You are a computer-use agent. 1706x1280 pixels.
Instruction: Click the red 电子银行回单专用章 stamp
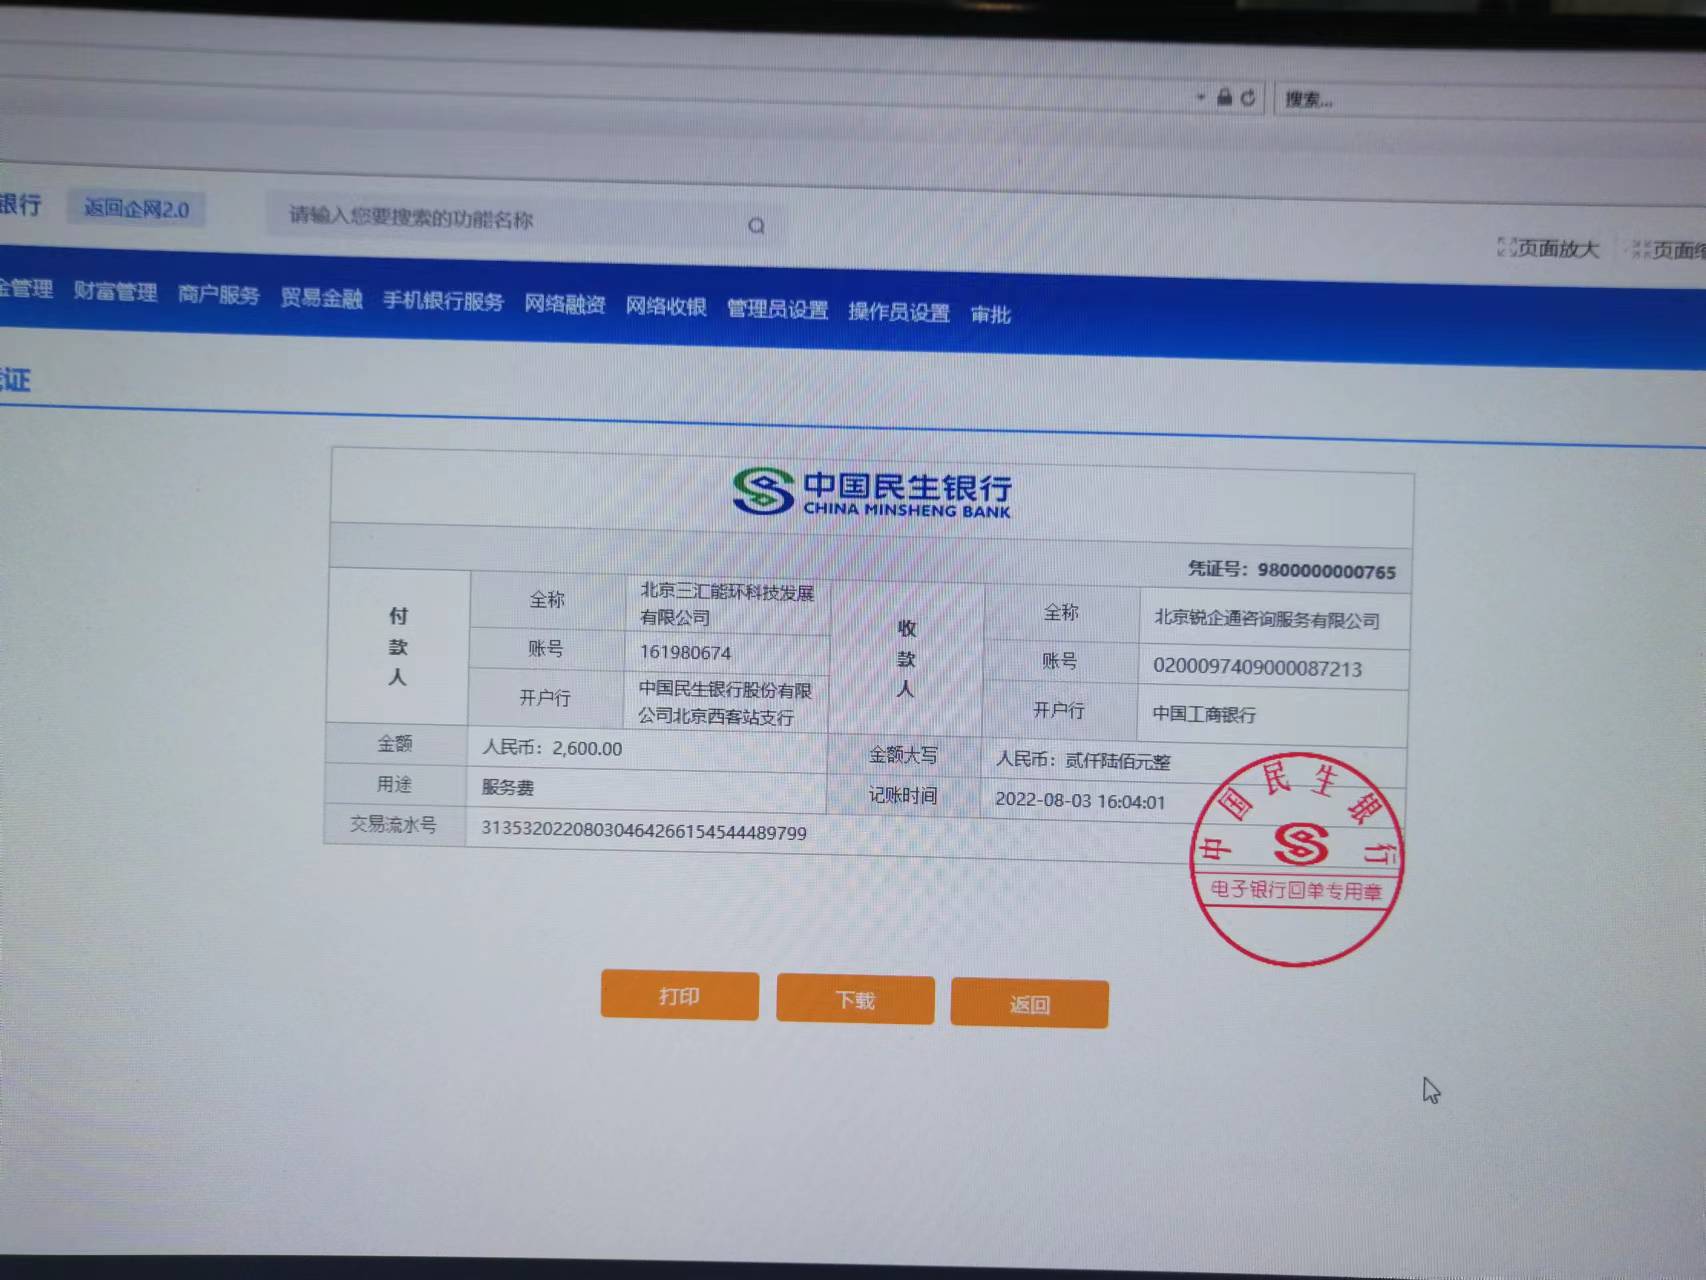pyautogui.click(x=1297, y=859)
